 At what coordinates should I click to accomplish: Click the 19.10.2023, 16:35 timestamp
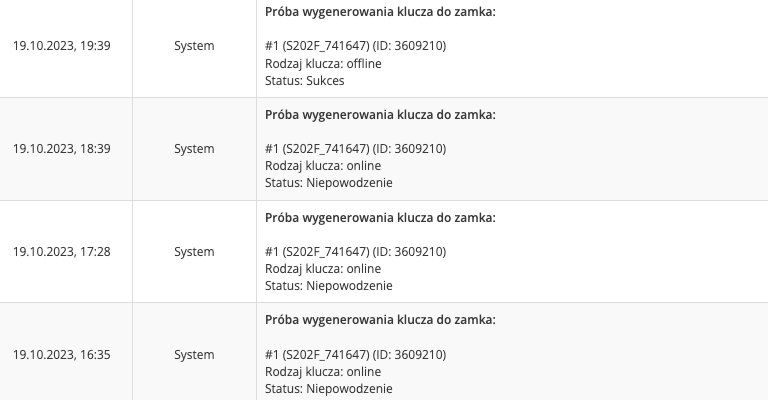pyautogui.click(x=62, y=355)
